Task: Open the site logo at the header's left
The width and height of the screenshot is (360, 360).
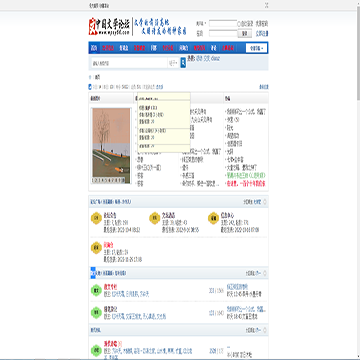Action: click(108, 27)
